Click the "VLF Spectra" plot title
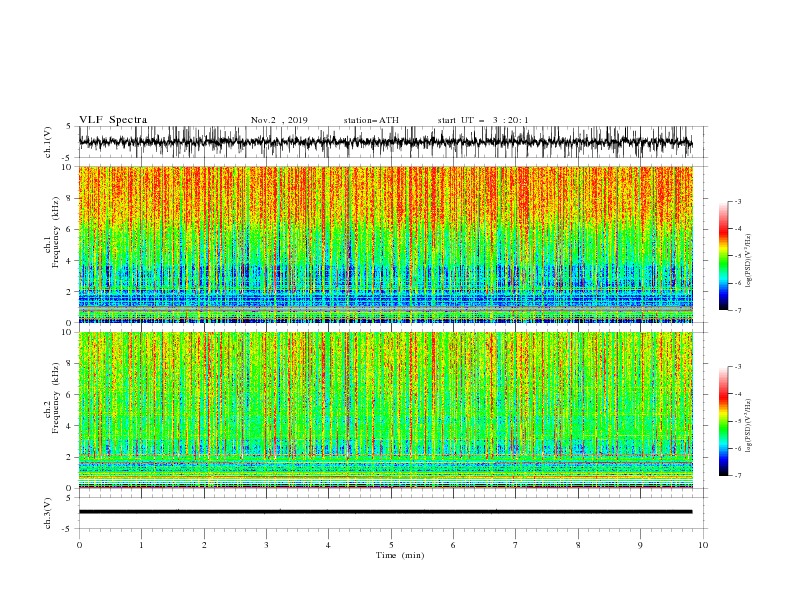The width and height of the screenshot is (792, 612). coord(113,120)
